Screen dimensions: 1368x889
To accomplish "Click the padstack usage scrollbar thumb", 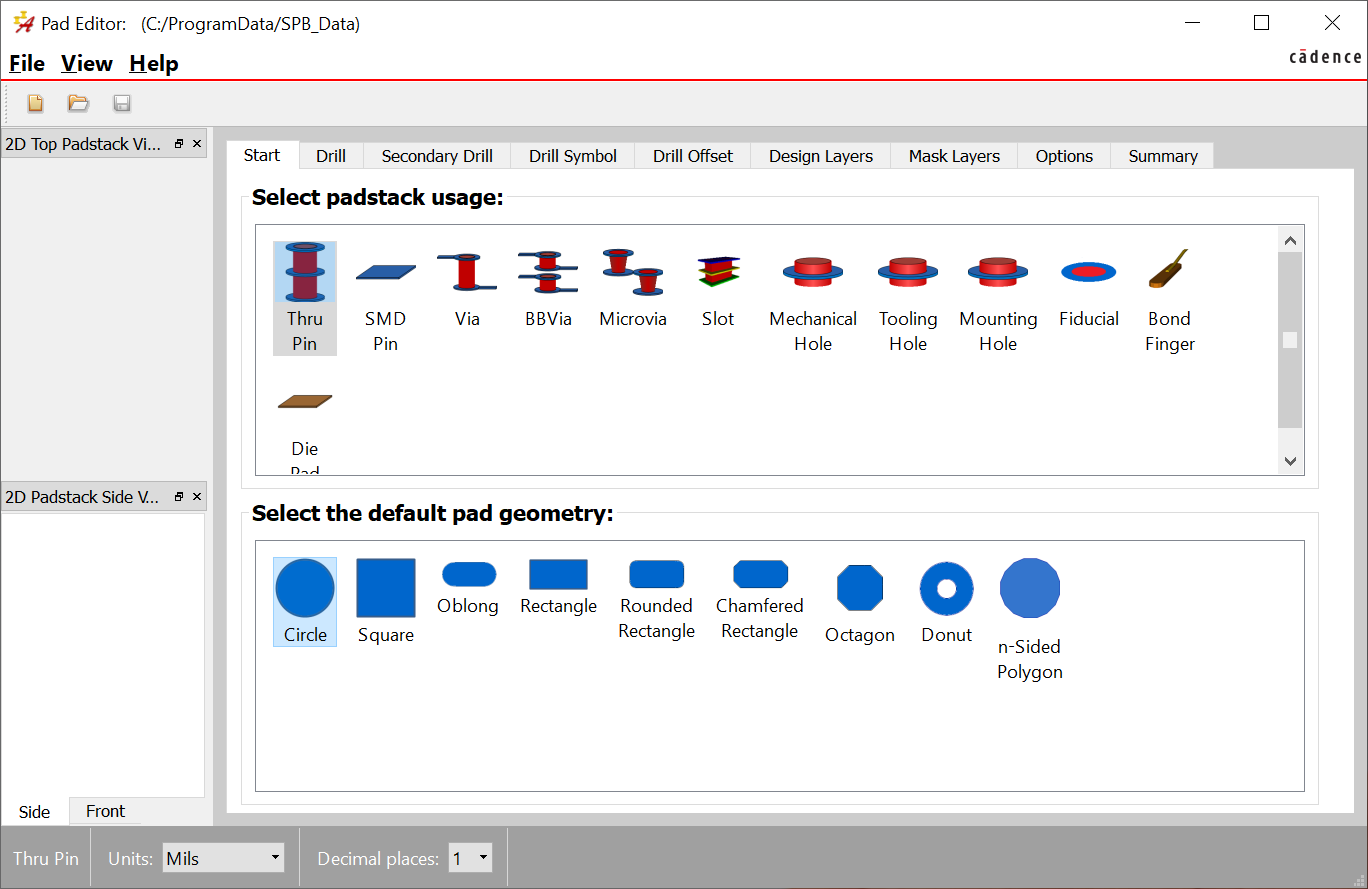I will tap(1290, 340).
